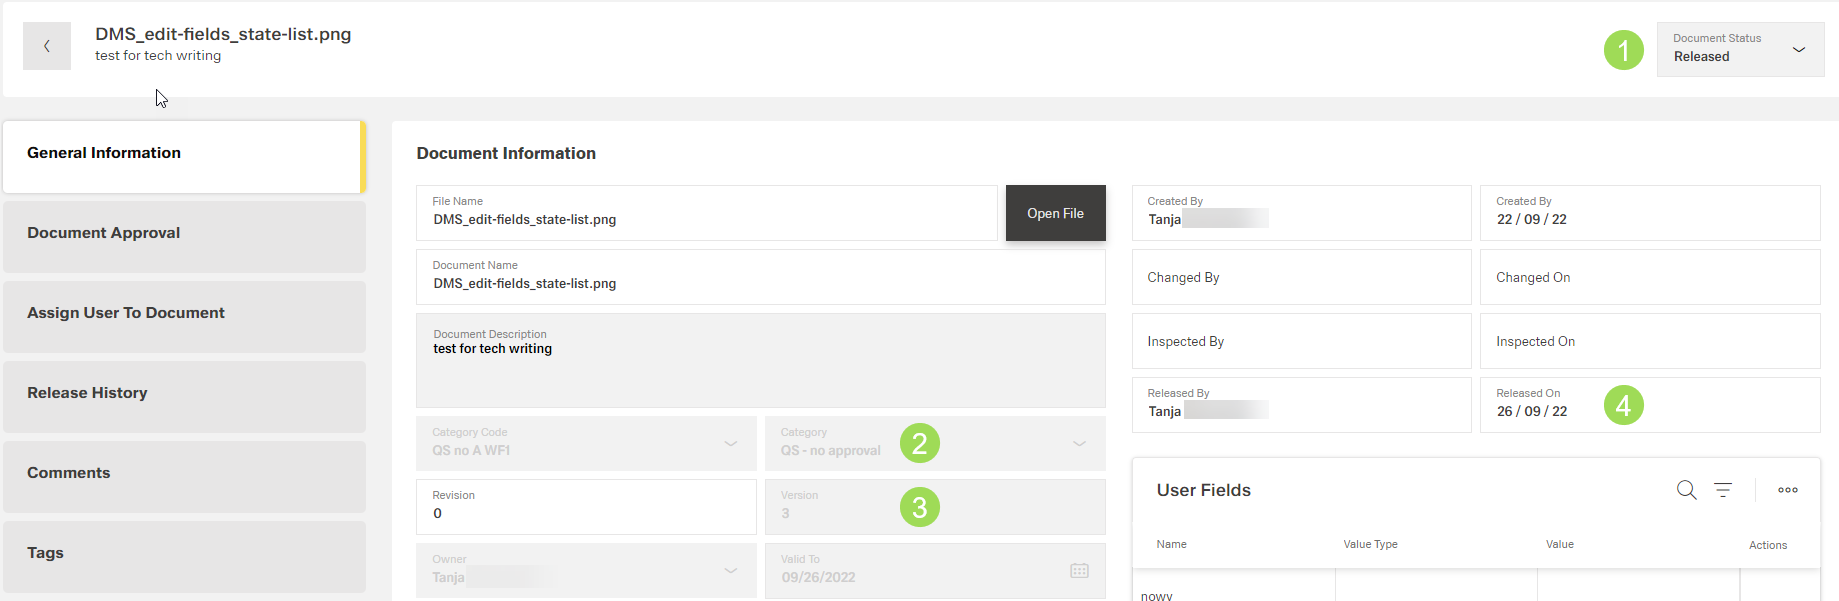Image resolution: width=1839 pixels, height=601 pixels.
Task: Expand the Owner dropdown
Action: 731,571
